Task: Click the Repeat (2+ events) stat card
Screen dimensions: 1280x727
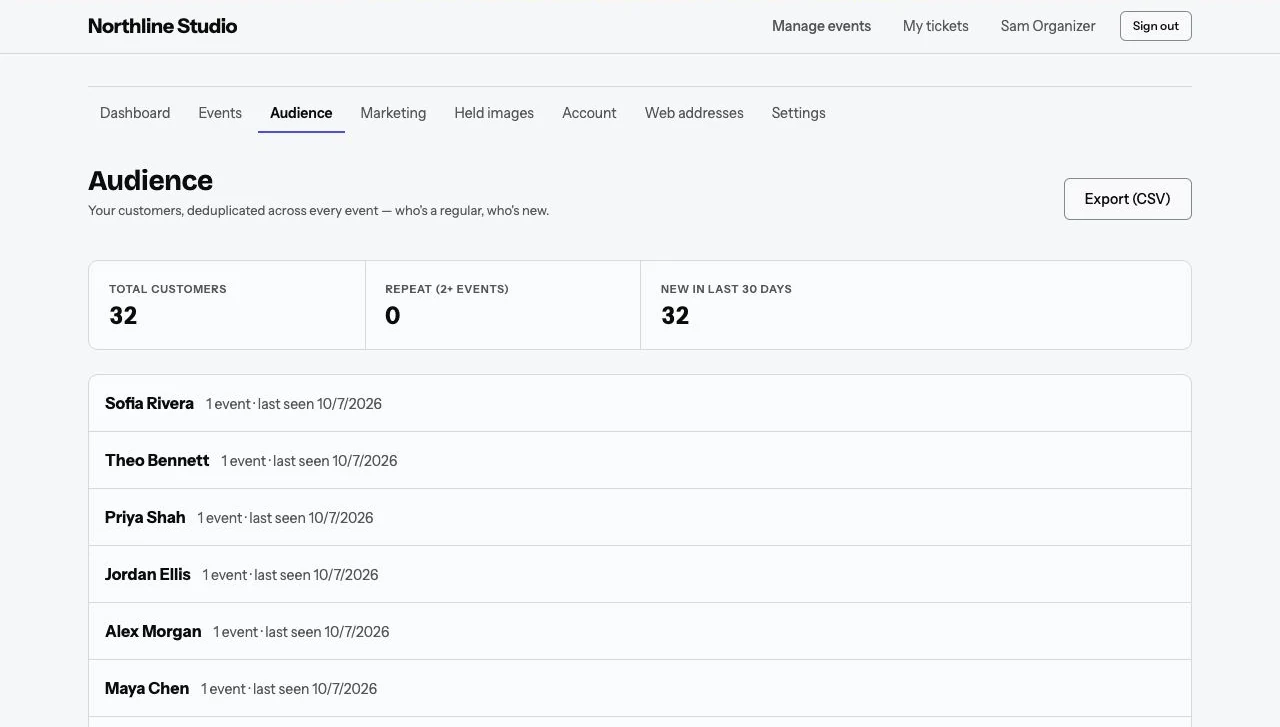Action: pyautogui.click(x=503, y=305)
